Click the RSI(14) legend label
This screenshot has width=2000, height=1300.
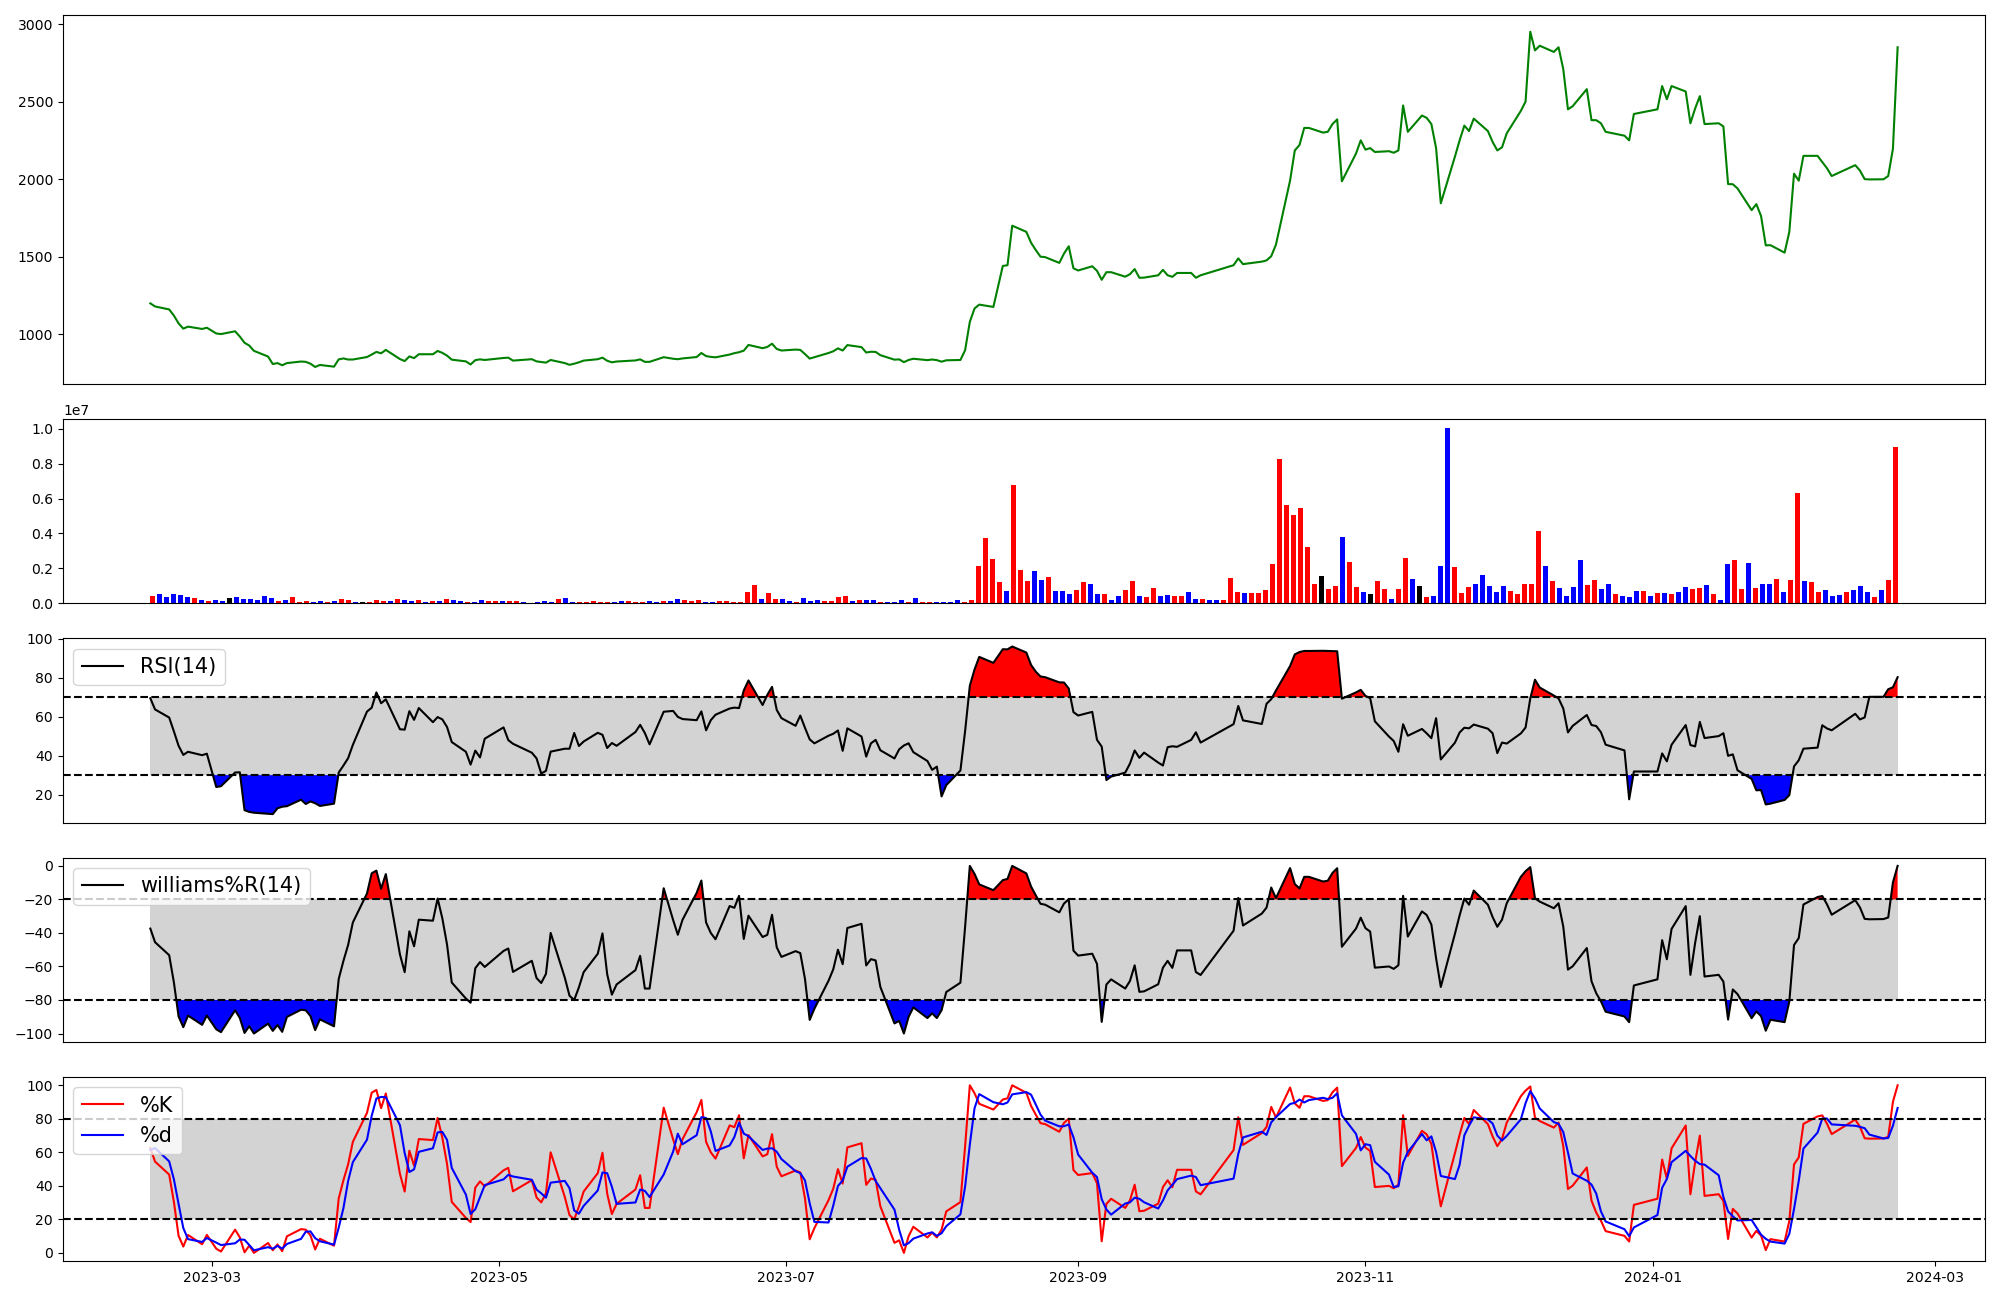coord(177,666)
